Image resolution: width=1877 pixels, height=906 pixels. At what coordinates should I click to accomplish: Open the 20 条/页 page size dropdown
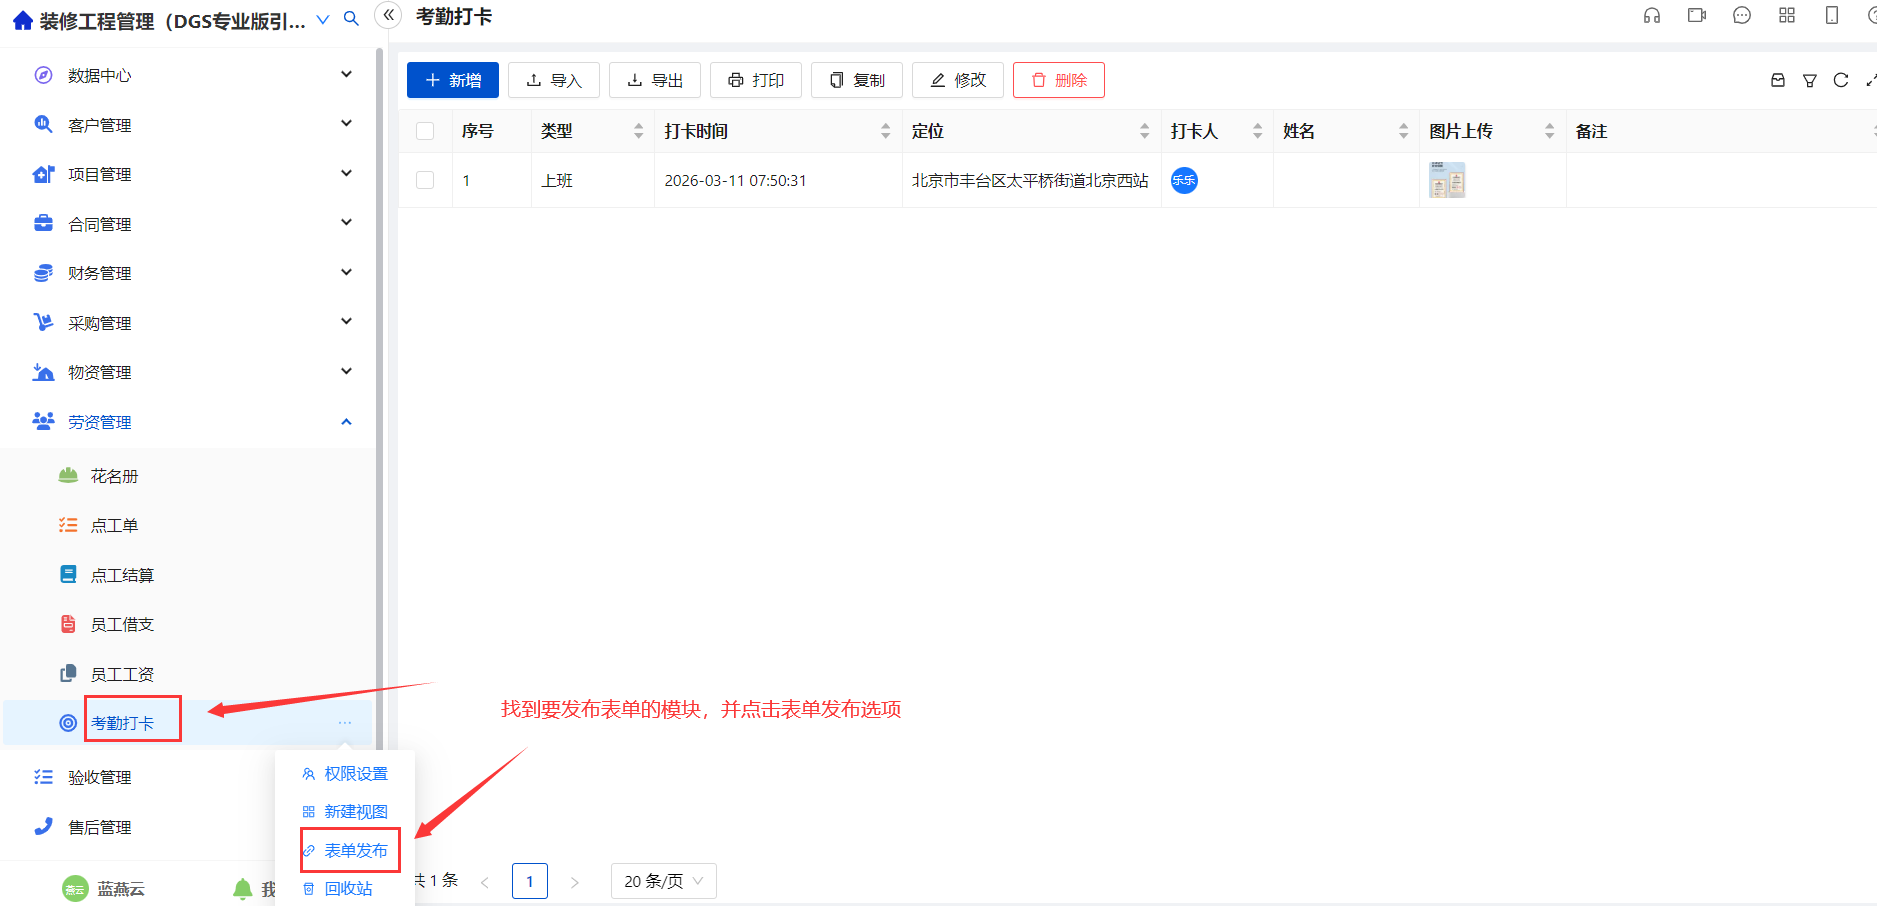point(663,881)
